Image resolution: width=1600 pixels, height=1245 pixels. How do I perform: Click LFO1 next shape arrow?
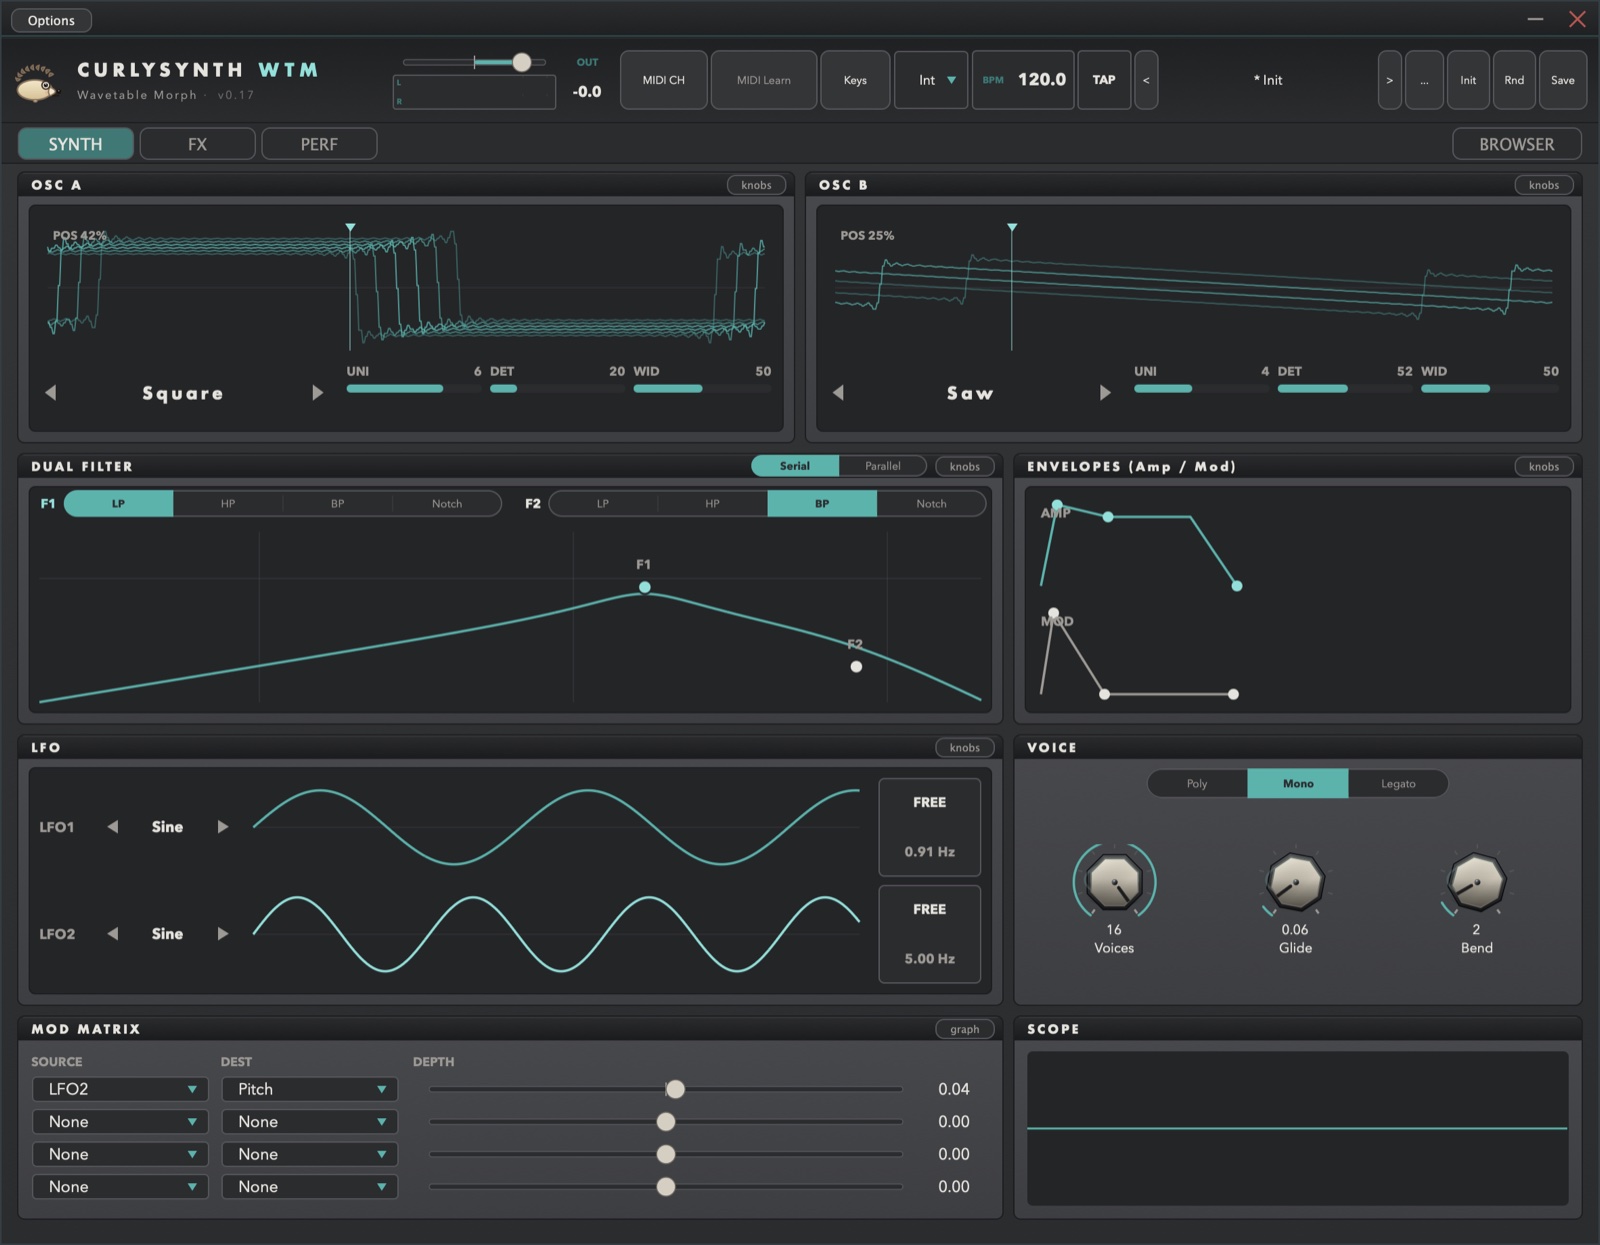click(223, 827)
